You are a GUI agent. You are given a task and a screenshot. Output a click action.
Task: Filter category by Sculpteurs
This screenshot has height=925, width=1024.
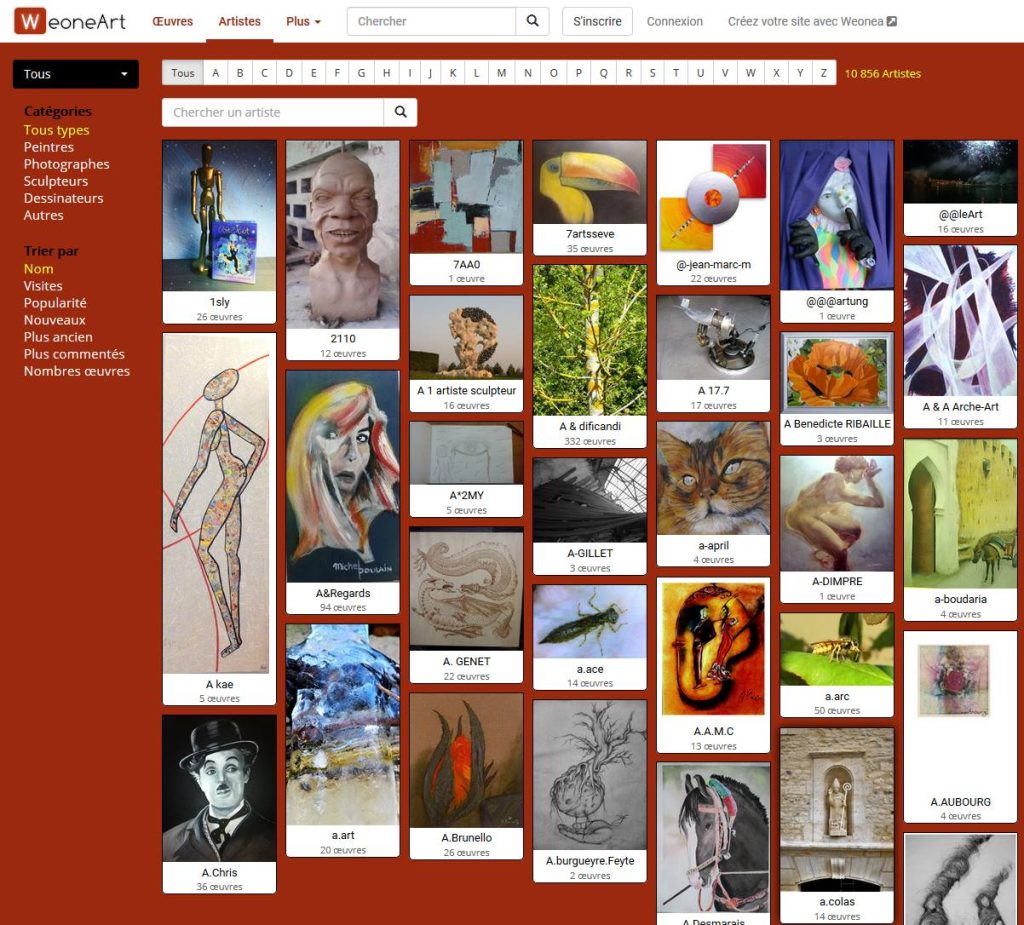pyautogui.click(x=56, y=181)
